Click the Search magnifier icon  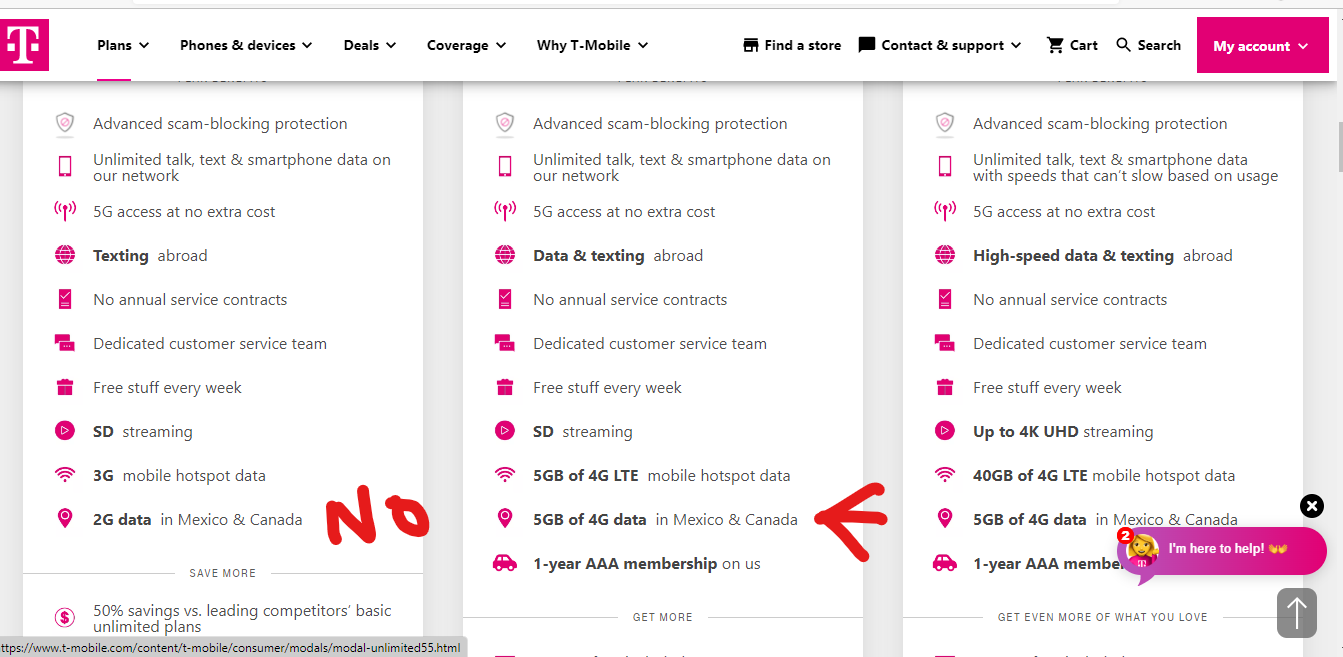pos(1124,45)
